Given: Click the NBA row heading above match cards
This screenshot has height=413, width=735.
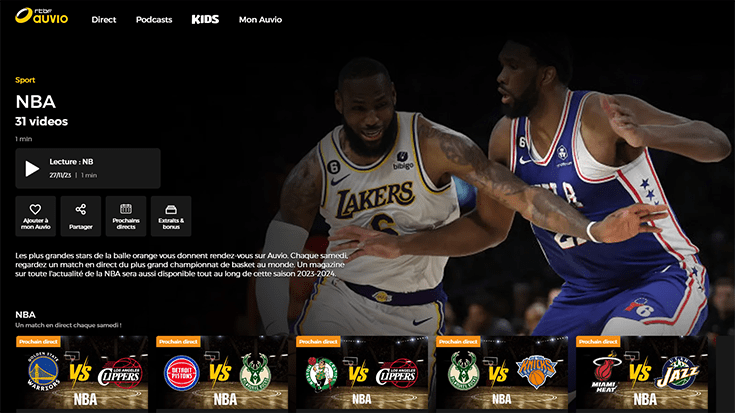Looking at the screenshot, I should [x=25, y=315].
